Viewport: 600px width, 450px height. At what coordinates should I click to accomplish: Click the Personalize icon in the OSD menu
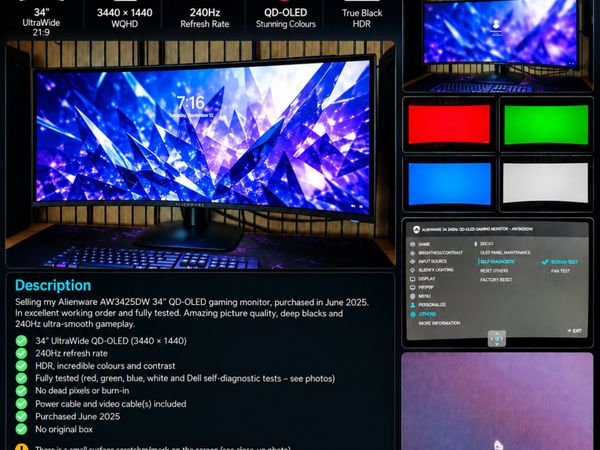pyautogui.click(x=412, y=305)
